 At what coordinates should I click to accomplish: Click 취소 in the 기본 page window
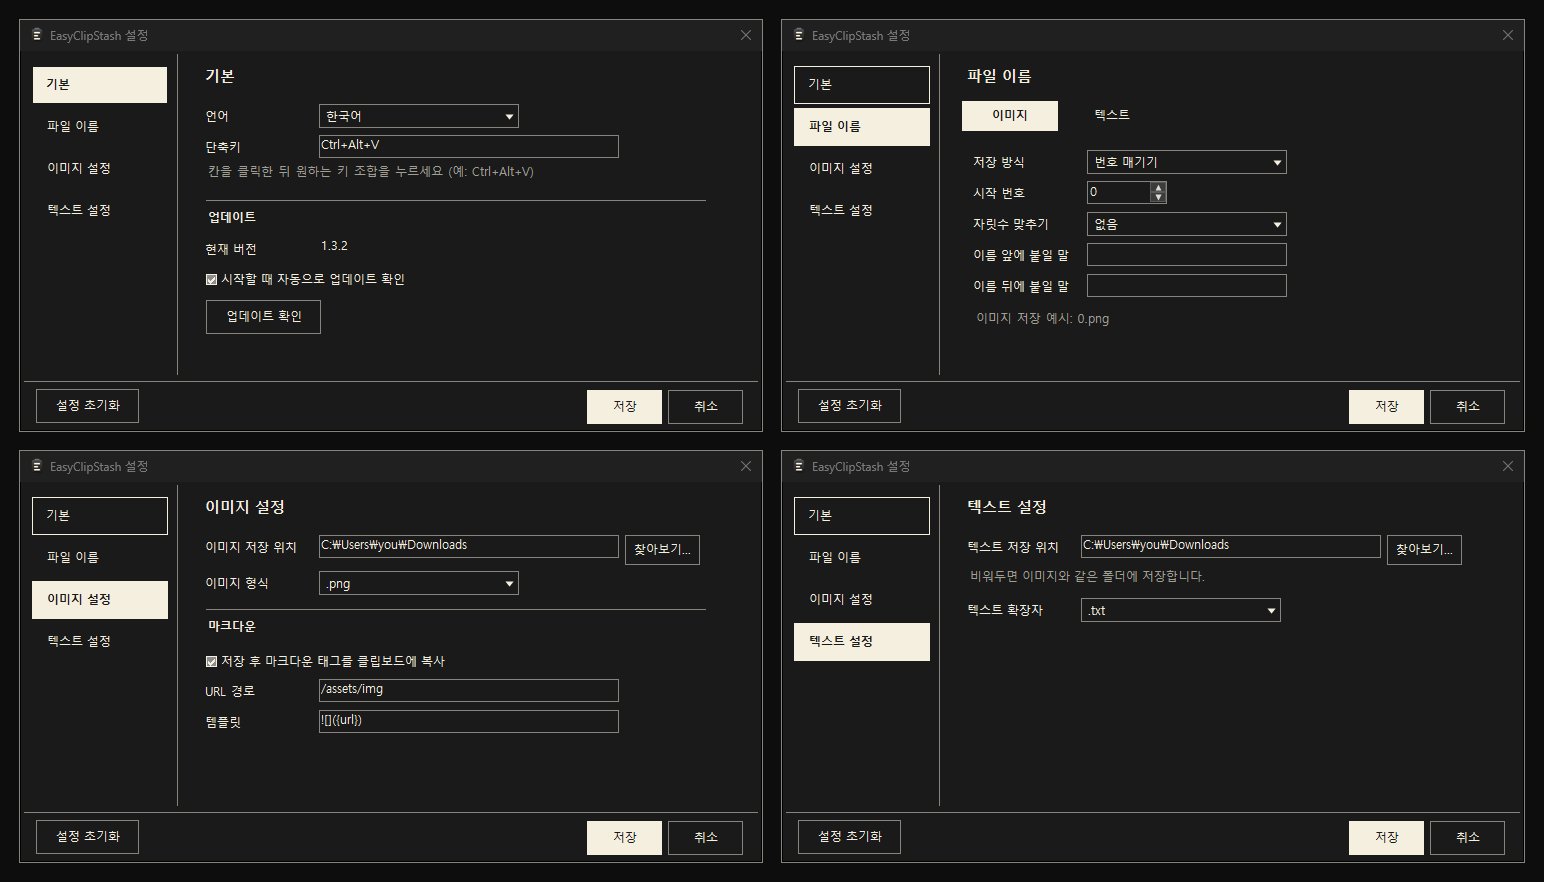tap(705, 407)
